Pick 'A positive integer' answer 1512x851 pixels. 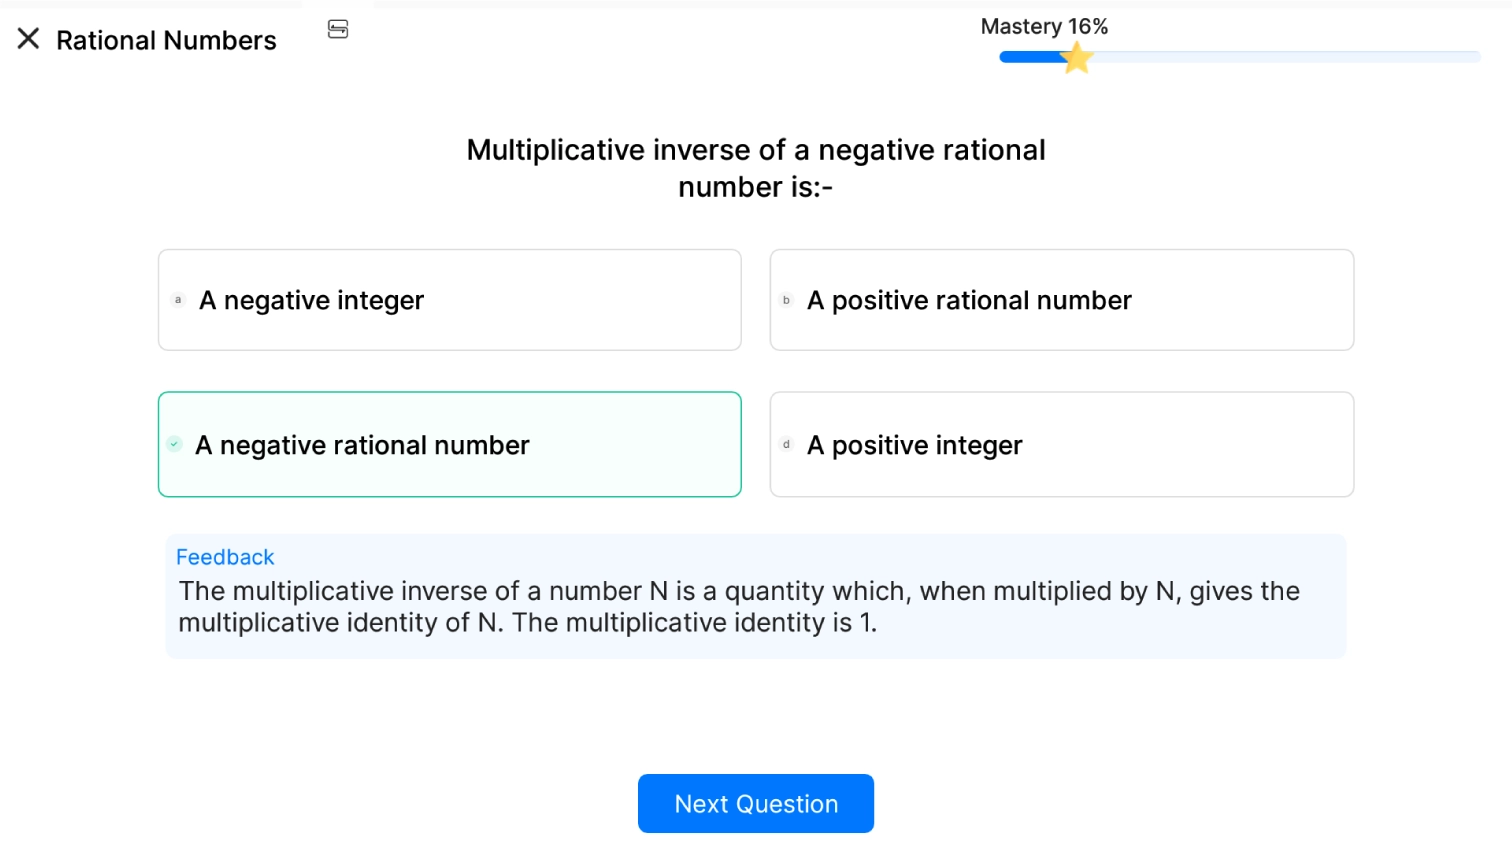(1062, 444)
